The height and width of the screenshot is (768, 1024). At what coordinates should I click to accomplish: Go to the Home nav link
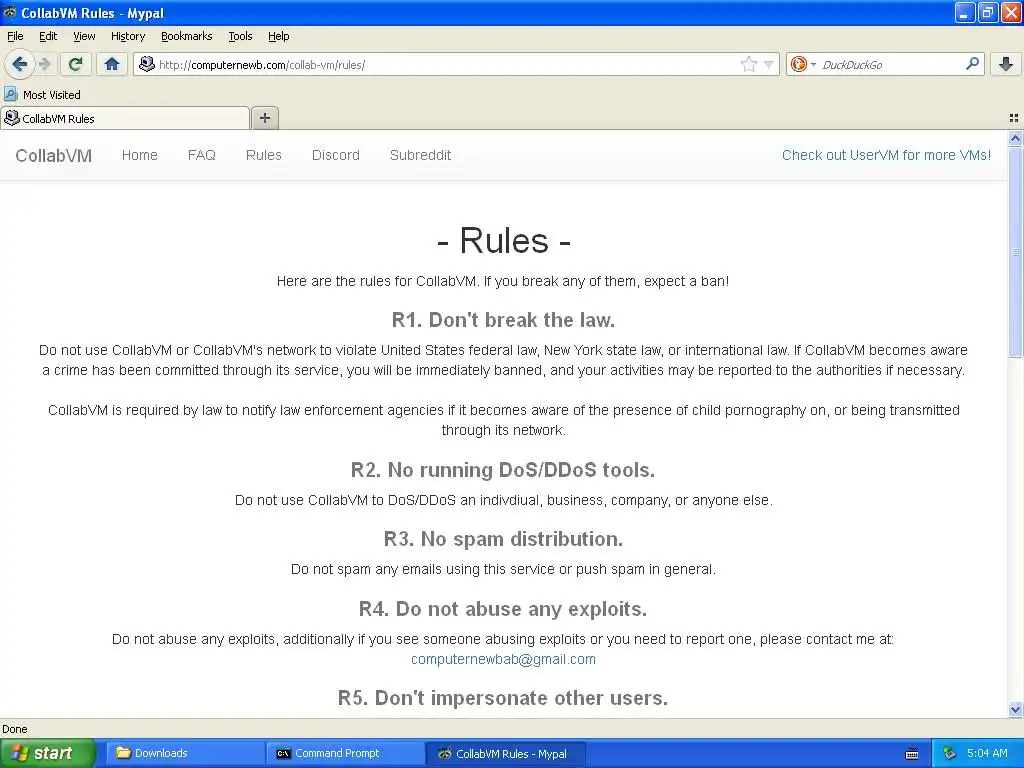pyautogui.click(x=140, y=155)
